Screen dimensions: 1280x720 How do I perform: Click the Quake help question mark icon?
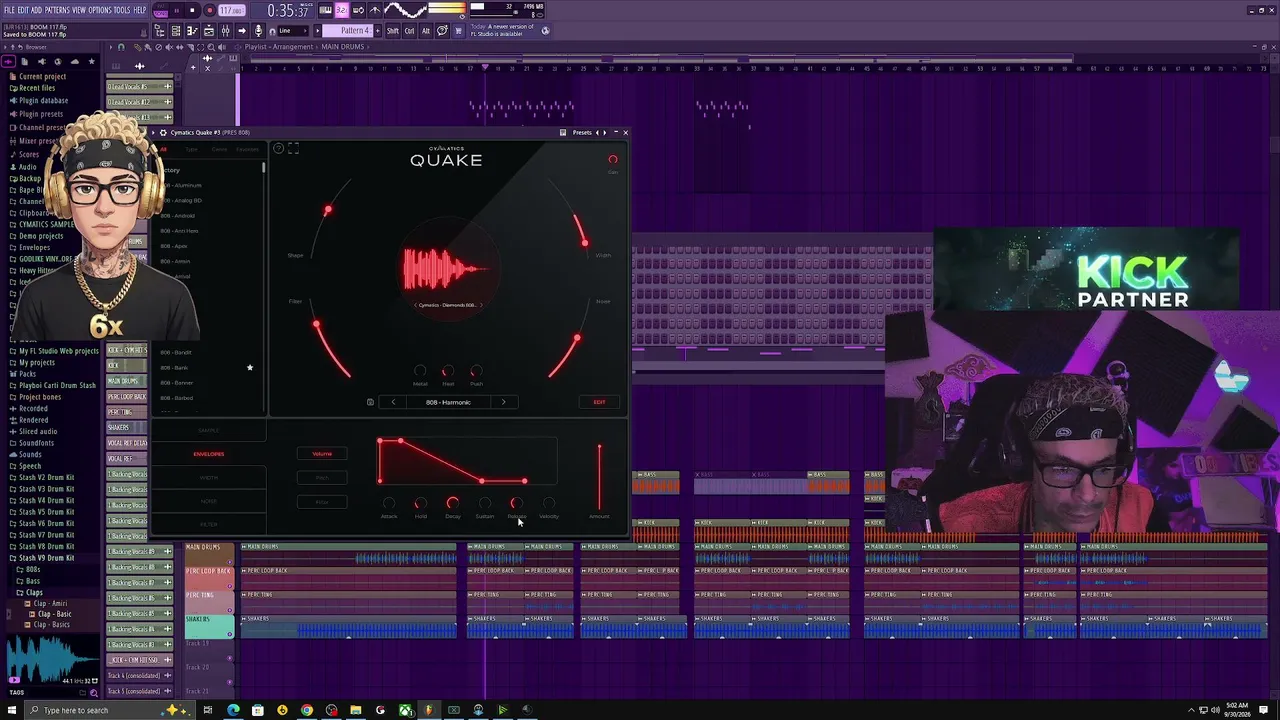click(279, 149)
